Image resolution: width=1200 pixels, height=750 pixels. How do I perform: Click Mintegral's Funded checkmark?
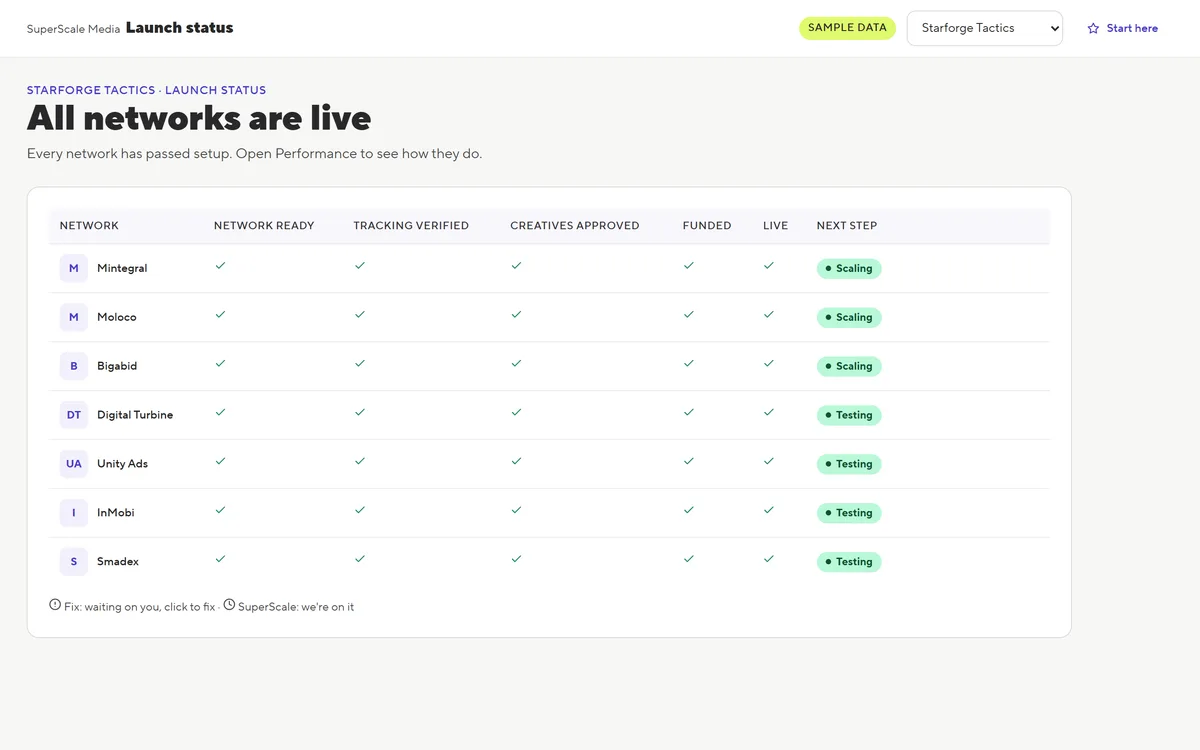pos(689,266)
